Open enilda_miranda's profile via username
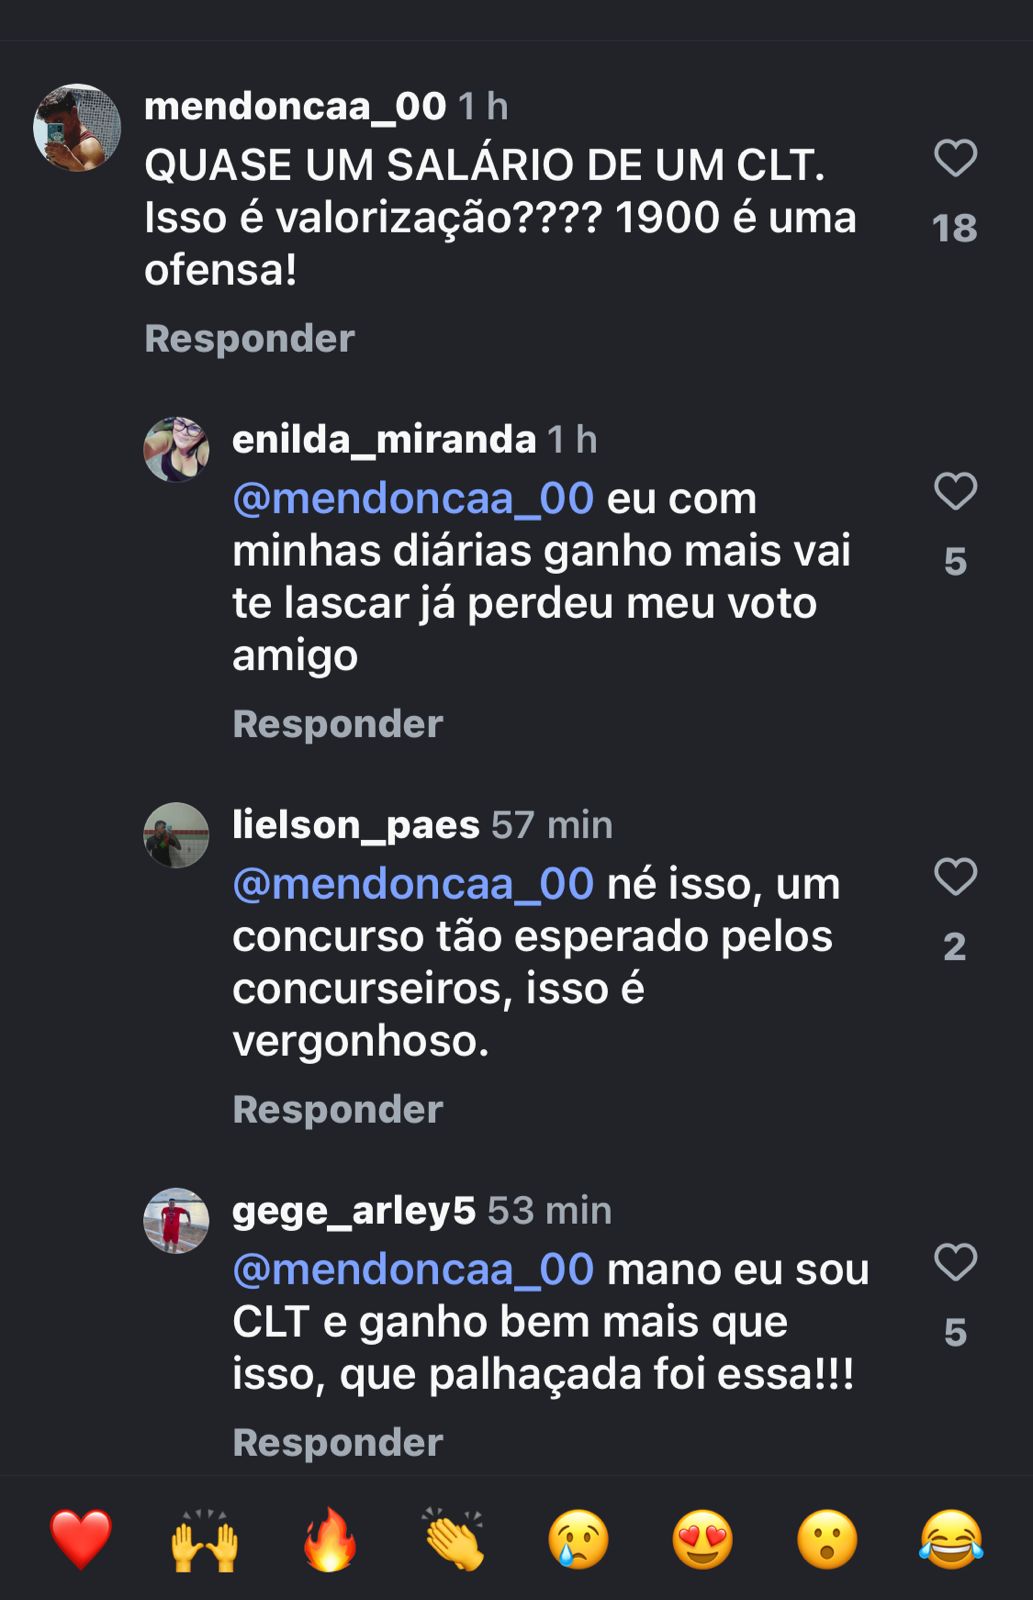 coord(384,439)
